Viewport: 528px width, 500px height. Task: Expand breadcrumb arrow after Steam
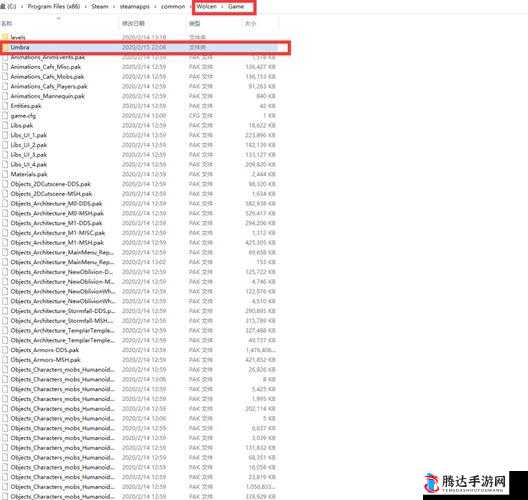(114, 7)
